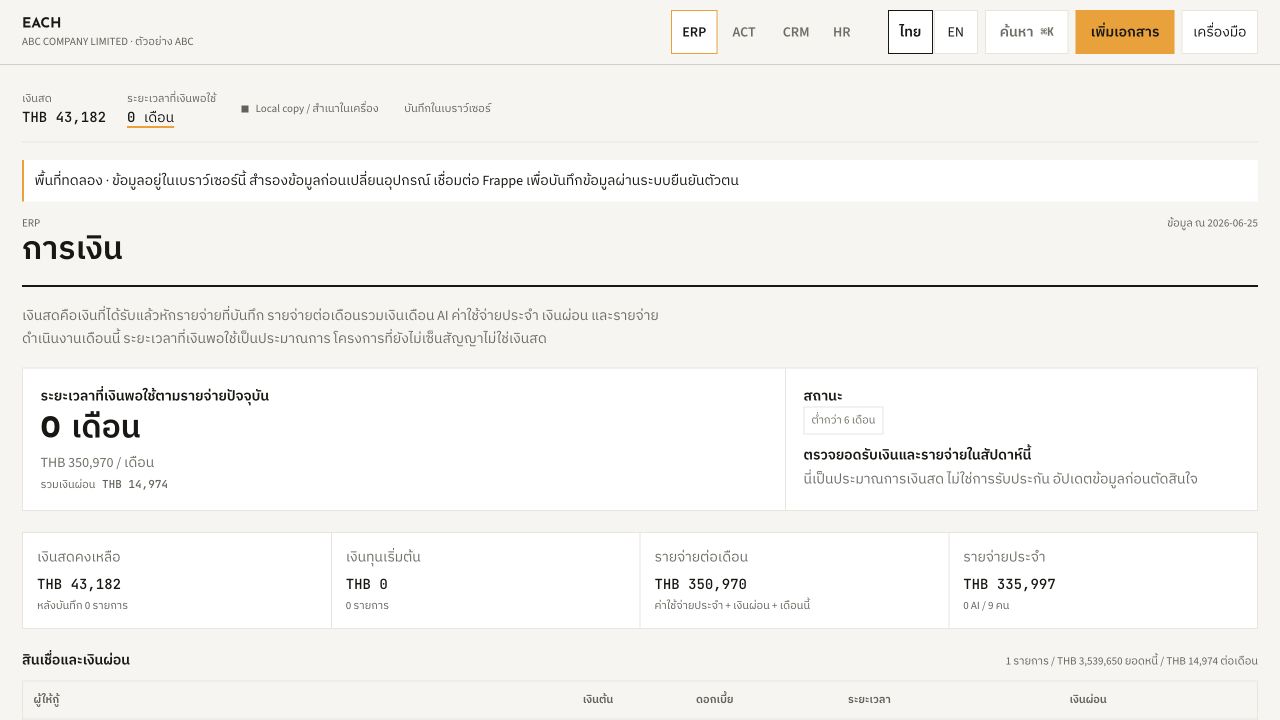Viewport: 1280px width, 720px height.
Task: Click the "ข้อมูล ณ 2026-06-25" date
Action: pos(1212,223)
